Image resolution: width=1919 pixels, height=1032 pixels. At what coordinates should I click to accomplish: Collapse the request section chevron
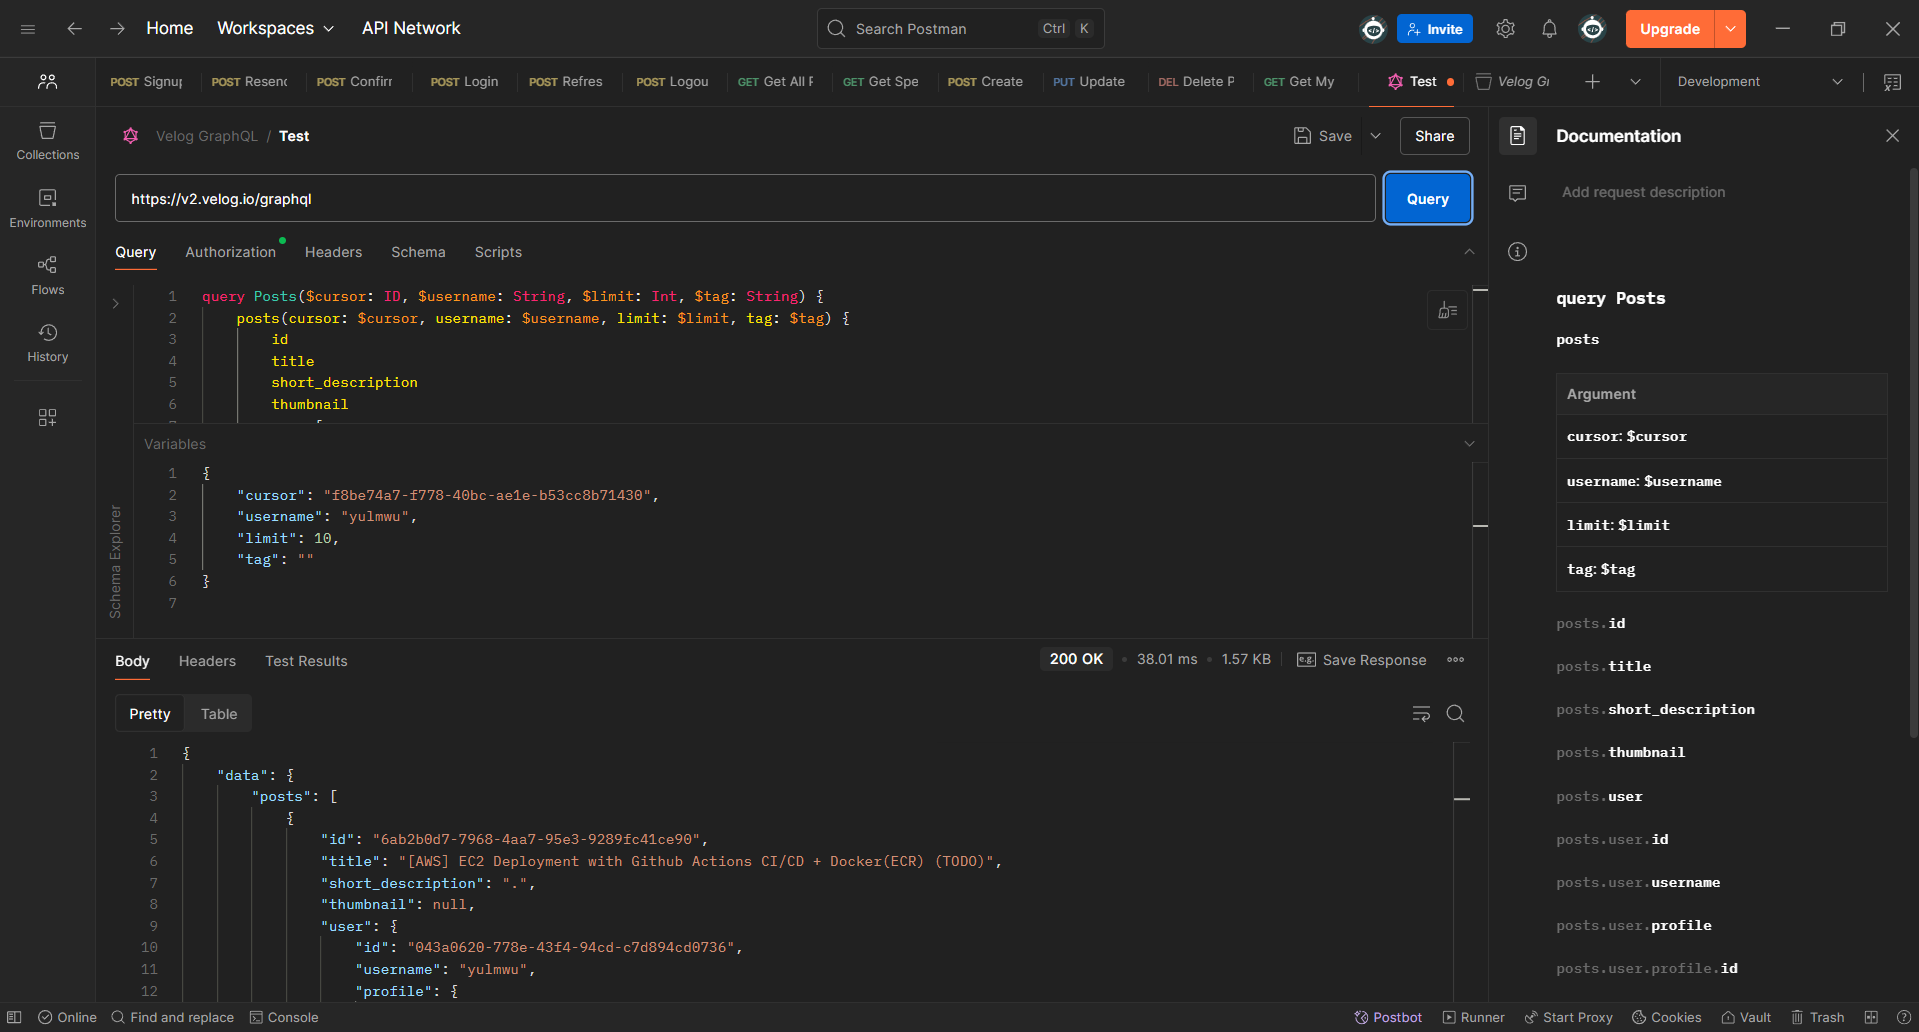click(1469, 252)
